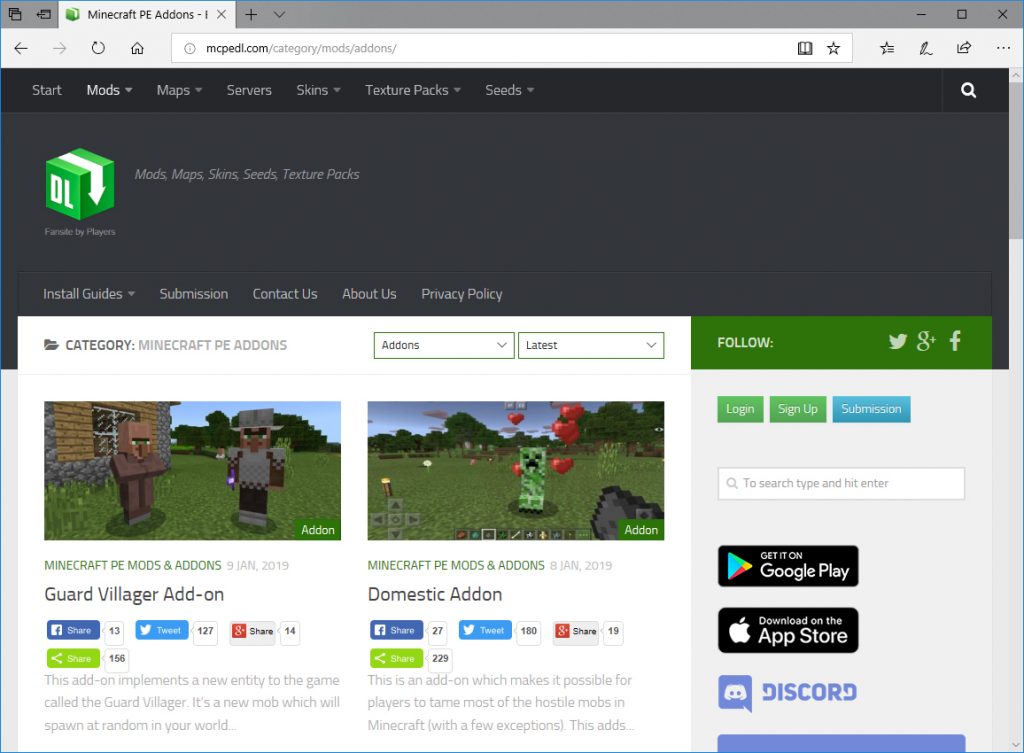Open the Servers menu item
Screen dimensions: 1024x753
pyautogui.click(x=249, y=90)
